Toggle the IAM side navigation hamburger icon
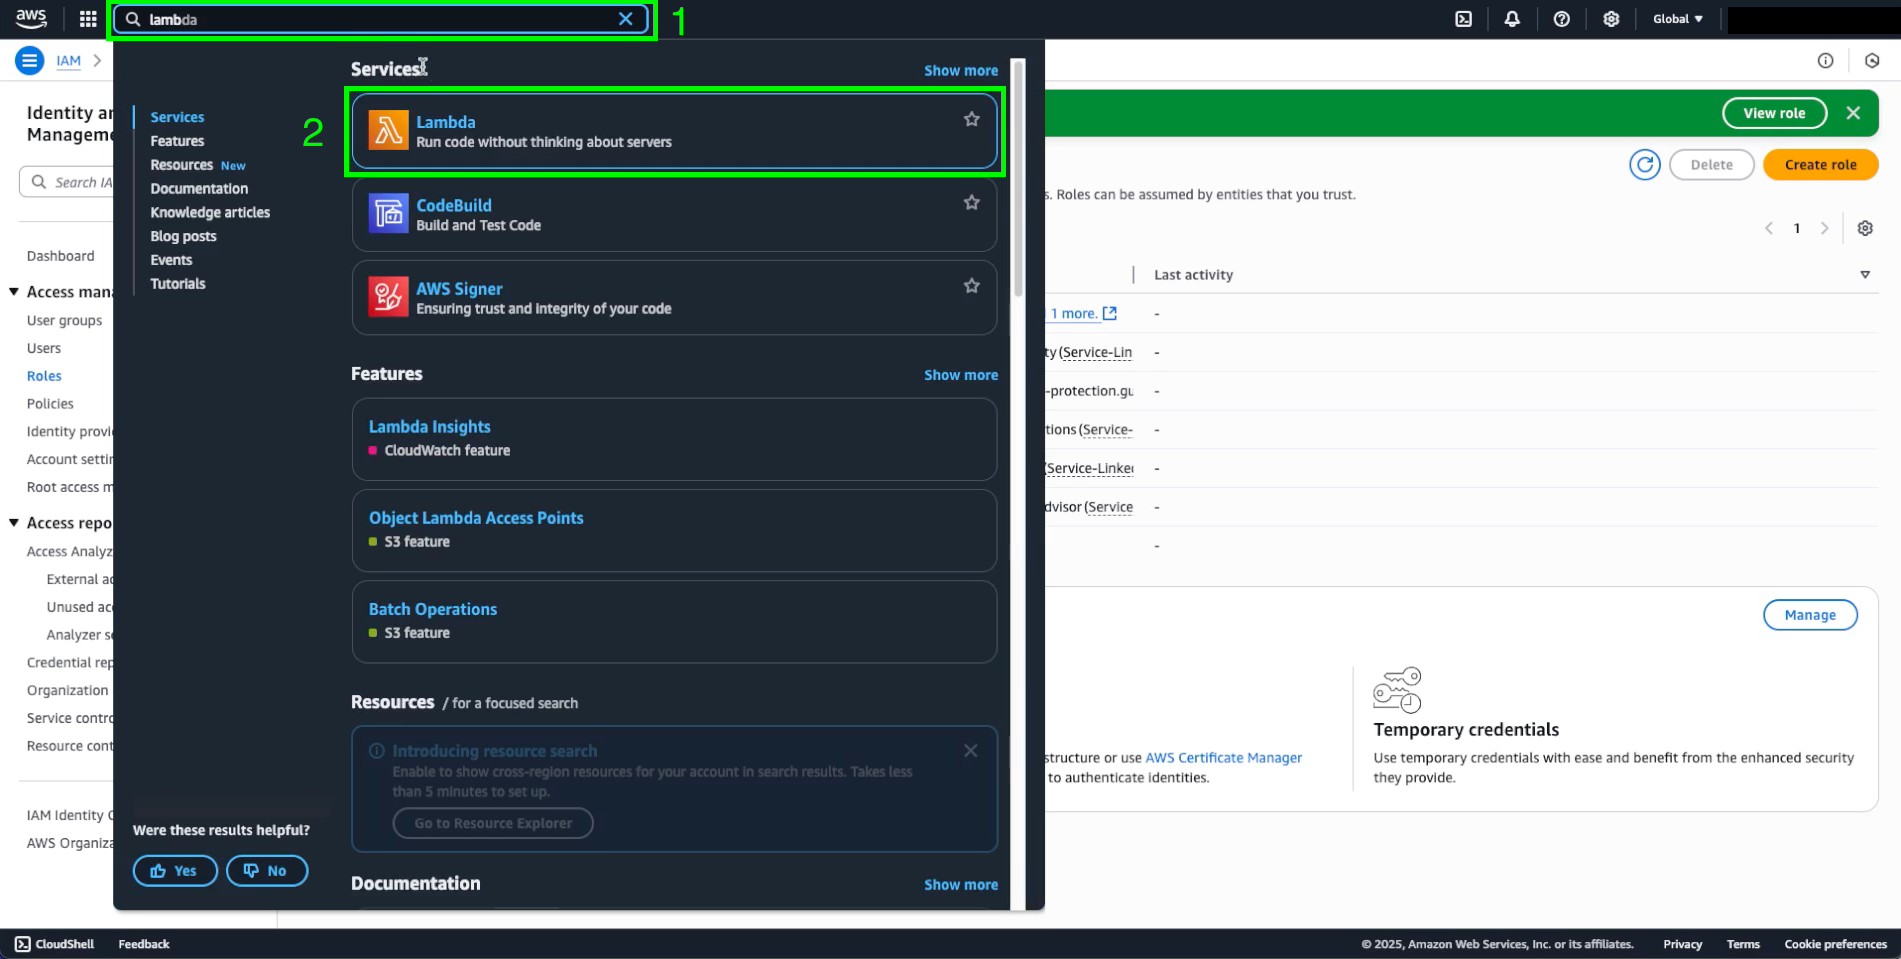Viewport: 1901px width, 959px height. (x=30, y=61)
